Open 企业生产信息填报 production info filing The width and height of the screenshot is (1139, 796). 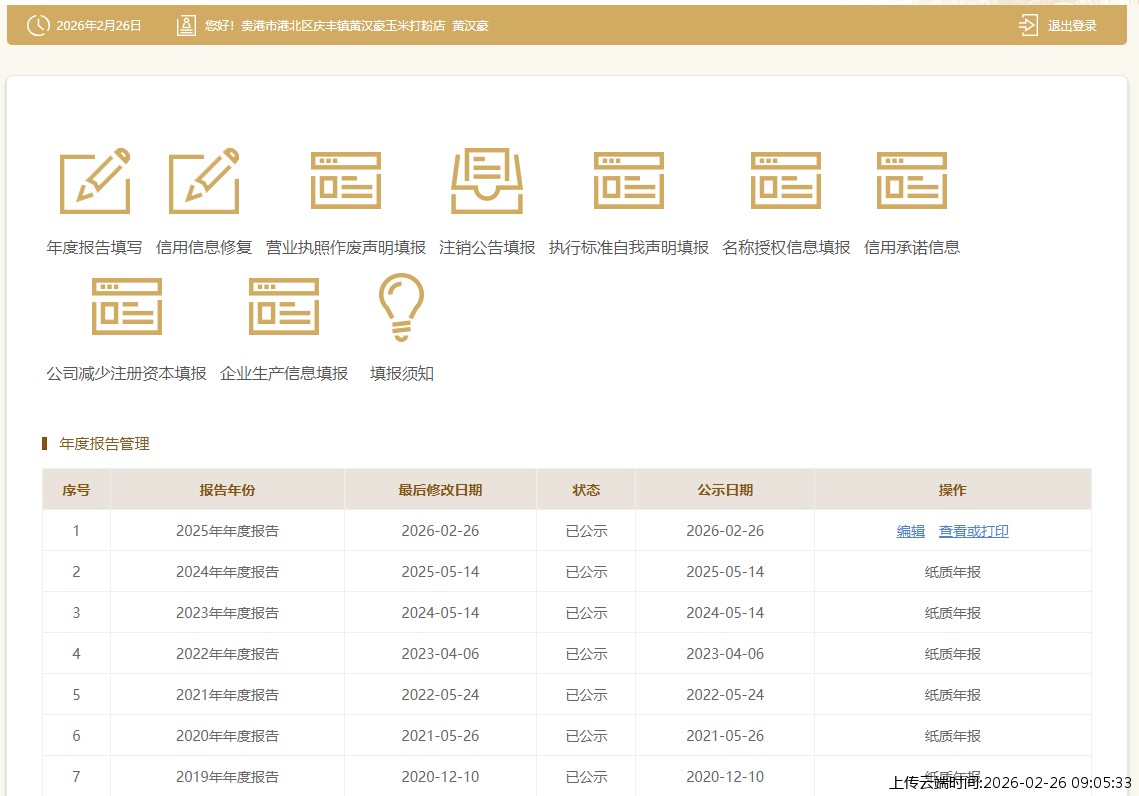(283, 307)
